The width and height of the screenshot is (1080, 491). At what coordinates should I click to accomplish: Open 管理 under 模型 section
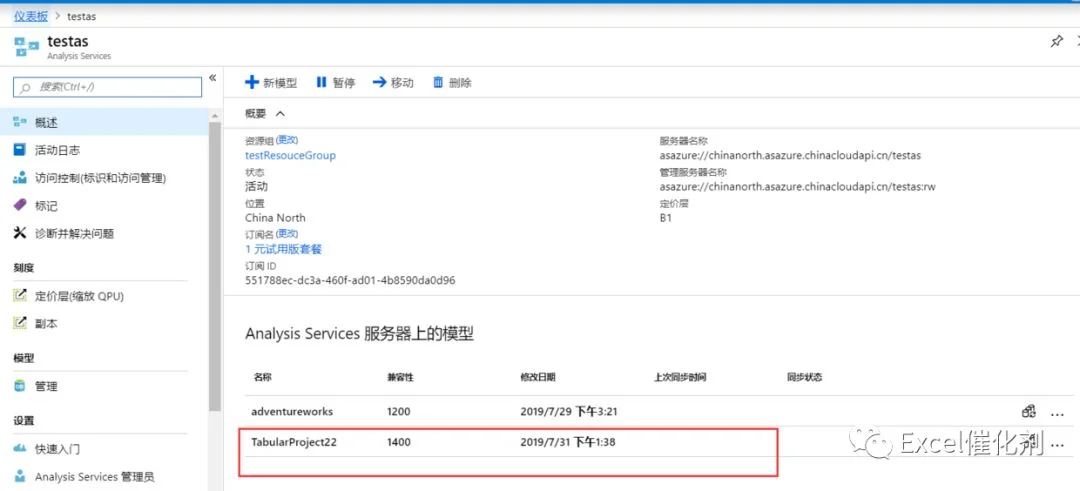[46, 386]
